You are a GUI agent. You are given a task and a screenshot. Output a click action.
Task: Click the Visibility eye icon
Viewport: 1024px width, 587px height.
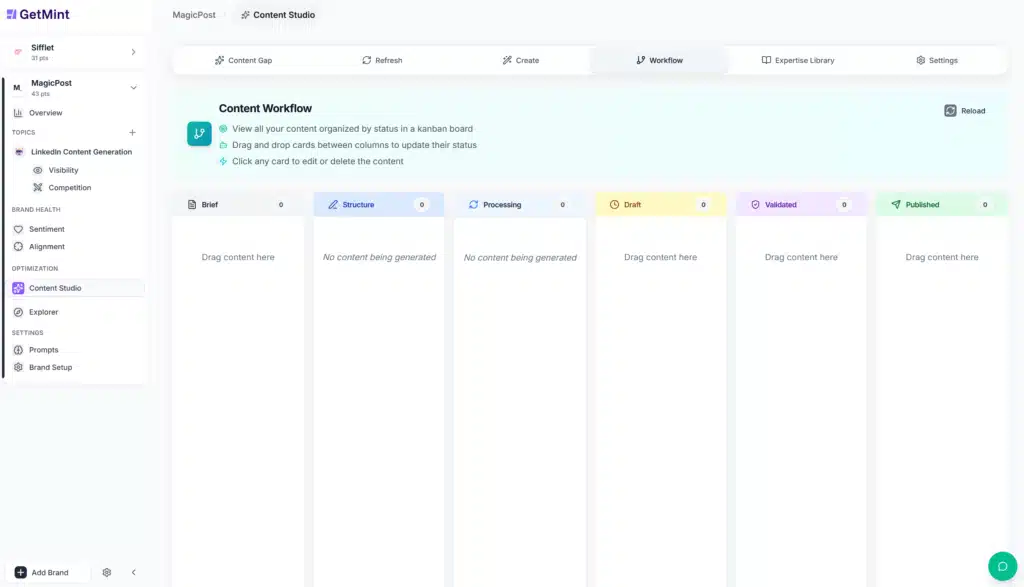pos(38,170)
